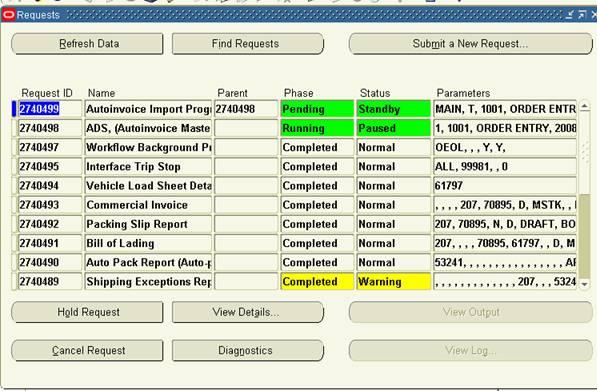
Task: Click the green Standby status cell
Action: [393, 109]
